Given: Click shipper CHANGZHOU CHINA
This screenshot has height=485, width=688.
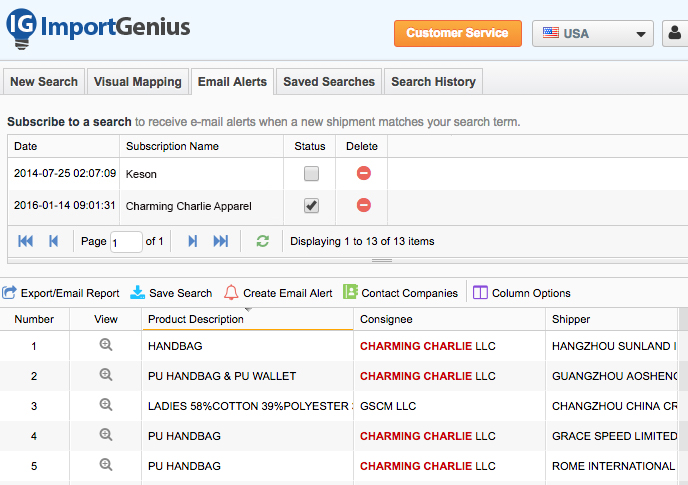Looking at the screenshot, I should 614,406.
